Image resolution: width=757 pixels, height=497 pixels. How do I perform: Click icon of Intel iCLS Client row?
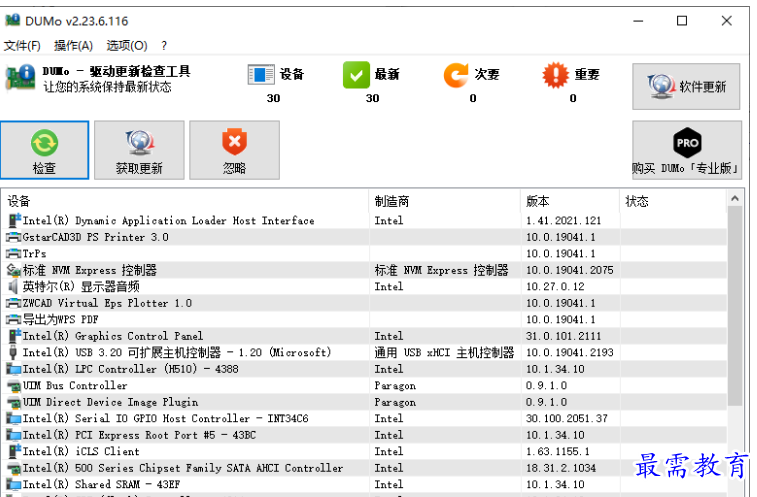(14, 451)
